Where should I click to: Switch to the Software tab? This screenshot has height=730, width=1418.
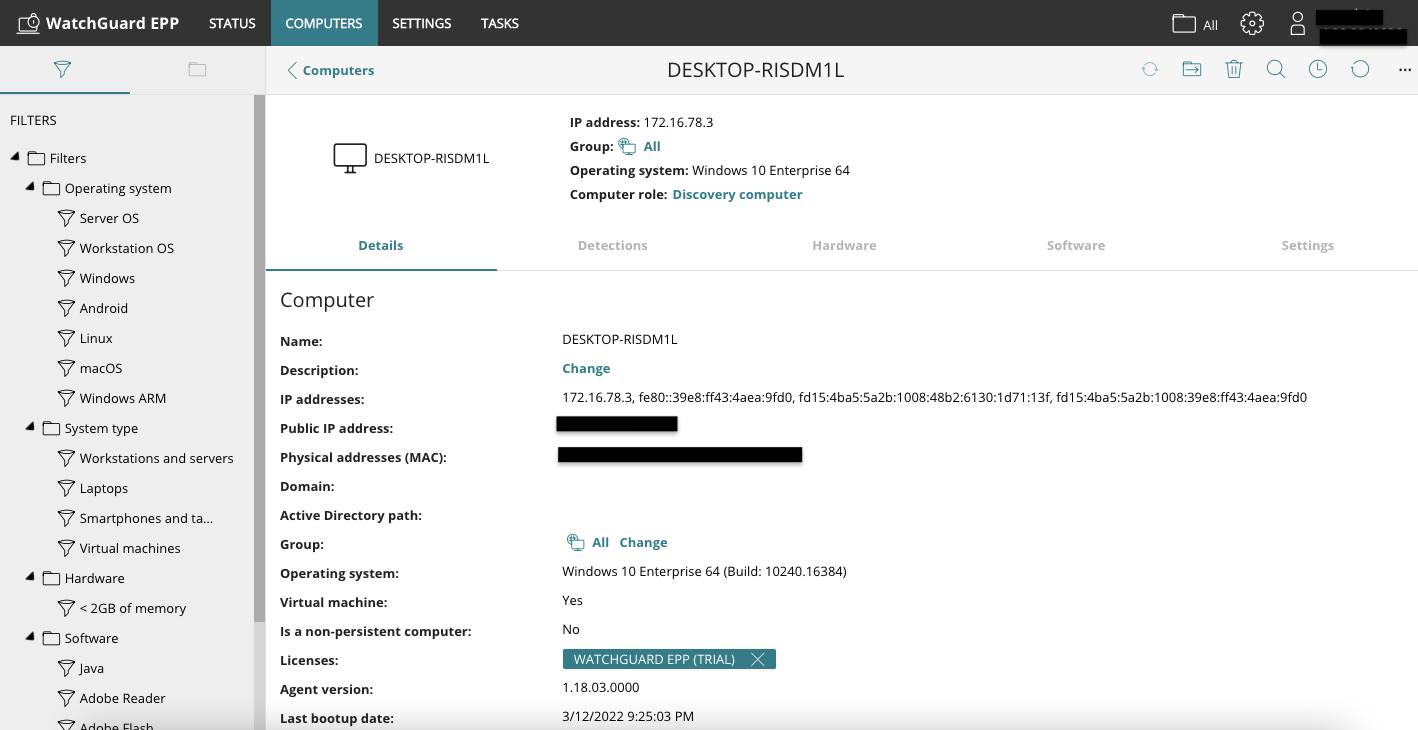[x=1076, y=245]
